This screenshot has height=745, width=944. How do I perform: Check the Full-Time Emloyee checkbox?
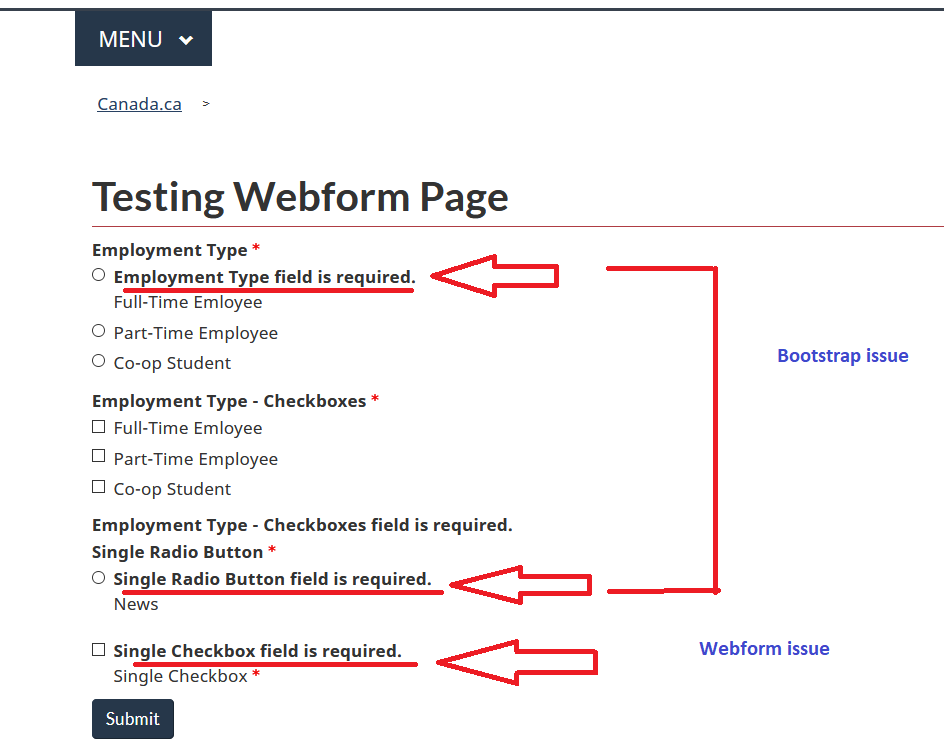coord(98,426)
